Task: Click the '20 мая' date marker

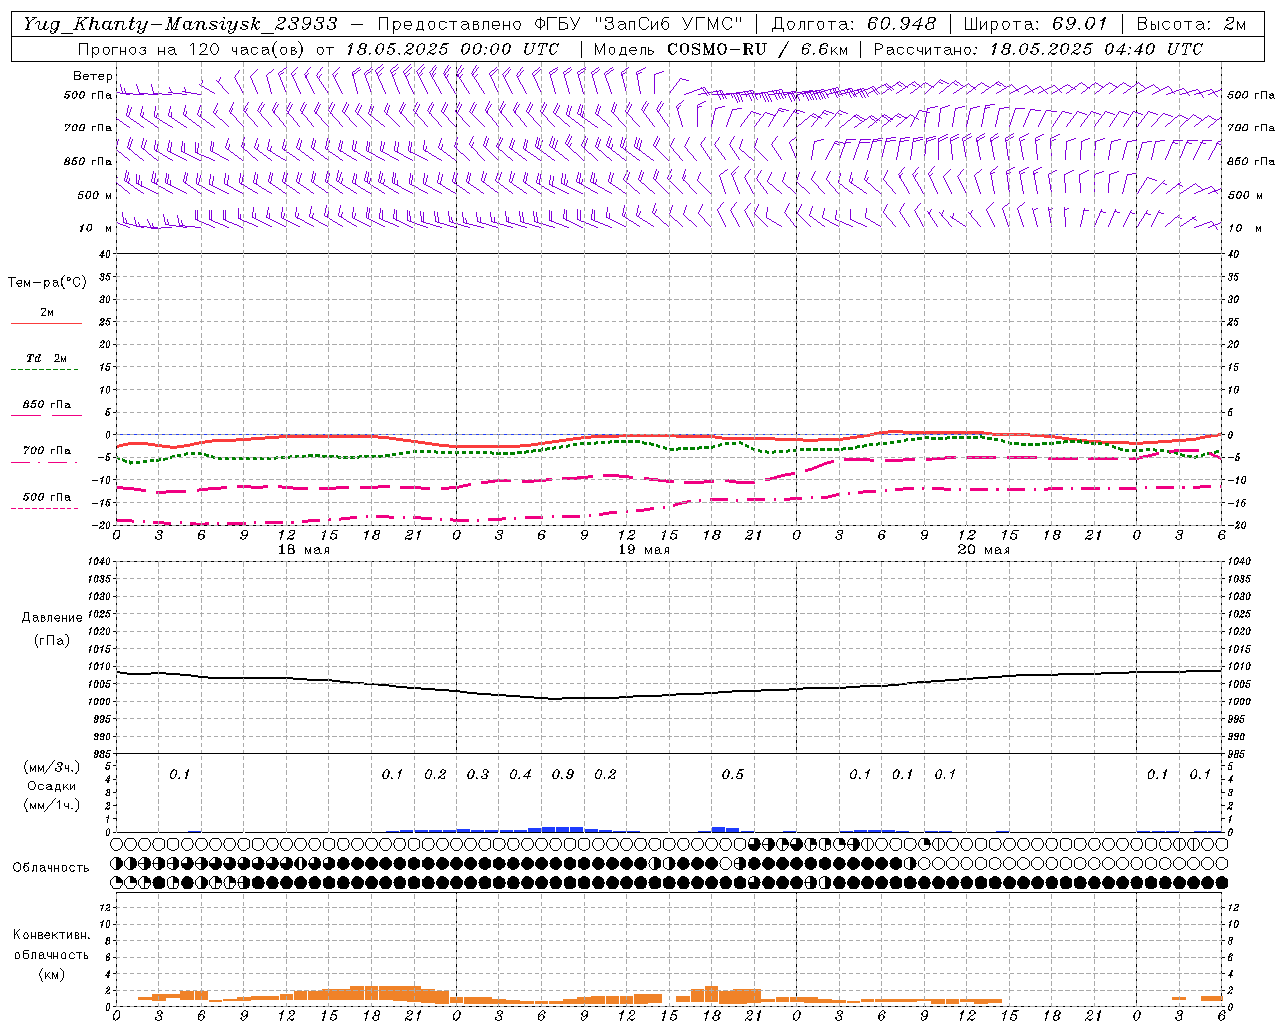Action: tap(983, 550)
